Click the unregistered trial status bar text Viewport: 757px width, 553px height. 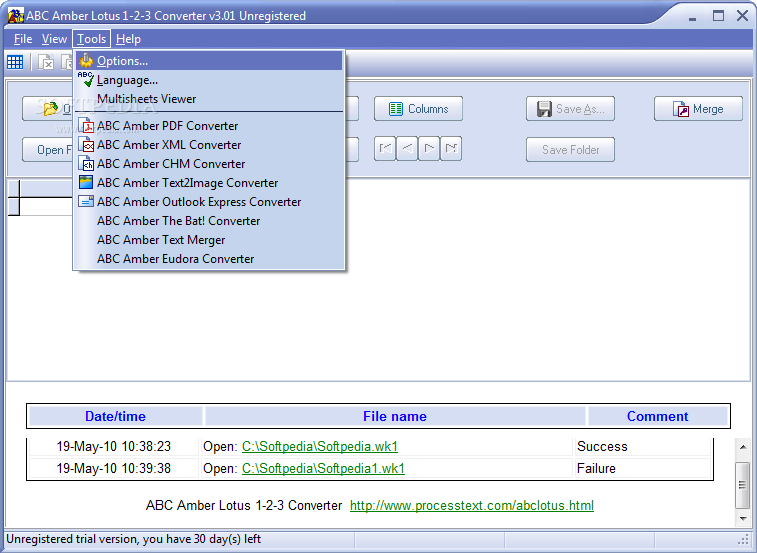click(133, 539)
